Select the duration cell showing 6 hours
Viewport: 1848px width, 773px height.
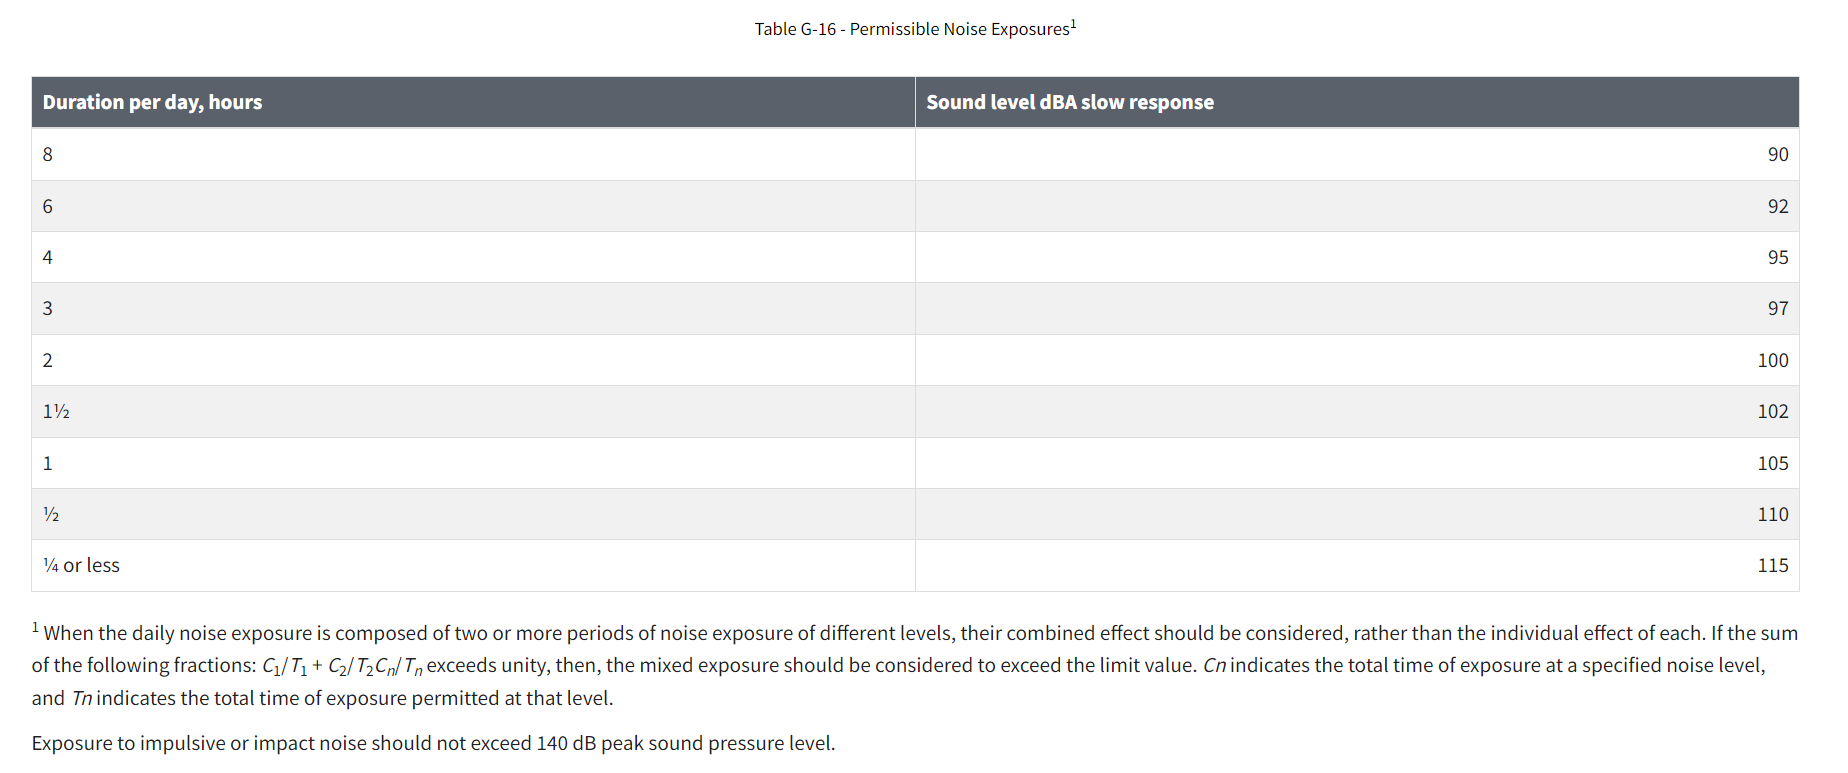pyautogui.click(x=48, y=206)
